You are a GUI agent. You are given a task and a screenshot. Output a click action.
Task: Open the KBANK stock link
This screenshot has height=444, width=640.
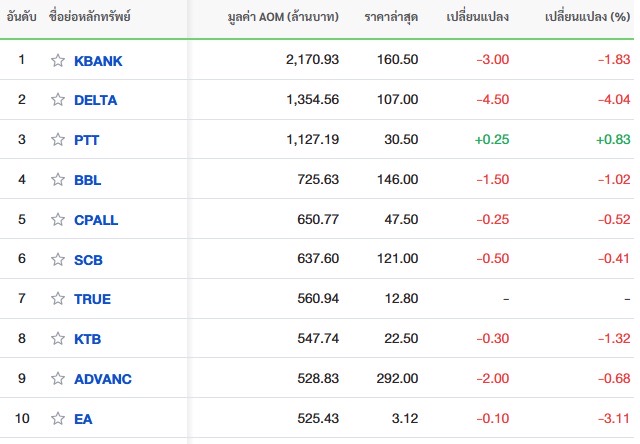click(x=98, y=61)
